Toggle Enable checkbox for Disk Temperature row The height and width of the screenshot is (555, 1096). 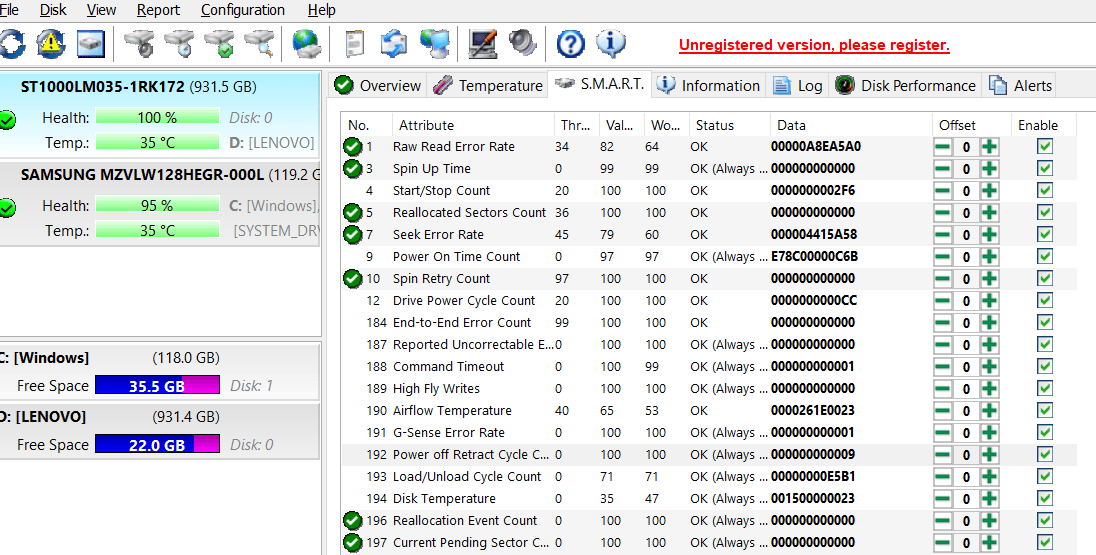point(1045,498)
